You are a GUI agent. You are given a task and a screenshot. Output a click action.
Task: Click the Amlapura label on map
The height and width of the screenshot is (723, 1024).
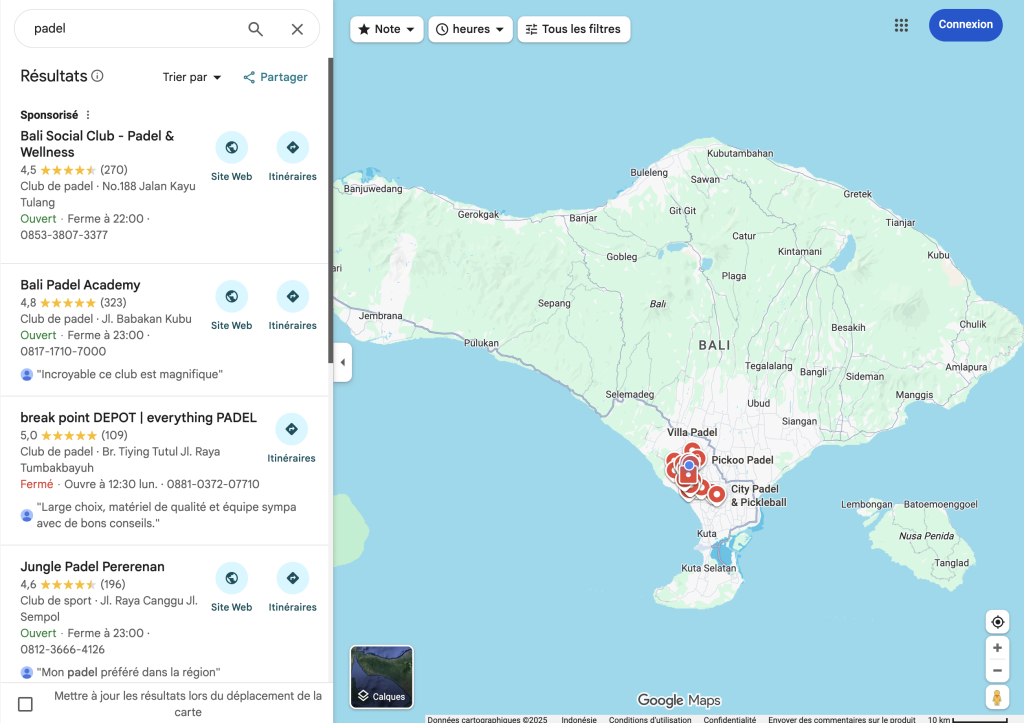pos(966,367)
